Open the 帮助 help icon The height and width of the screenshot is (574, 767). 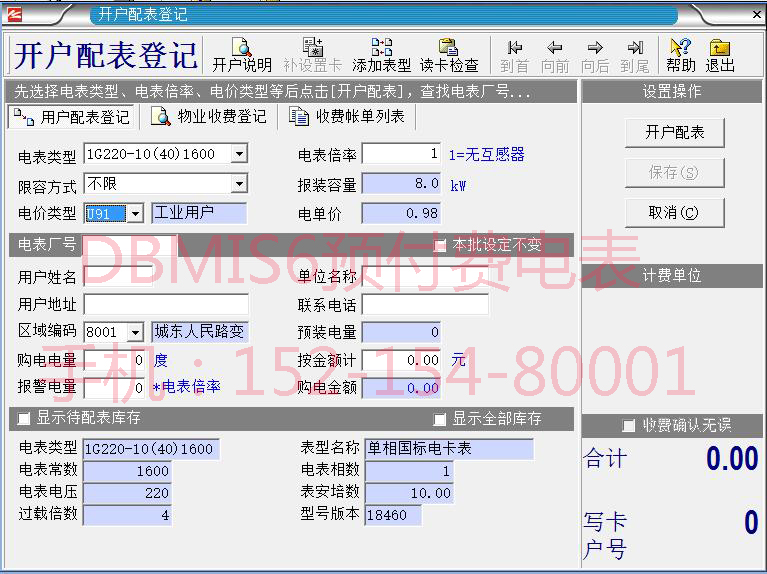pyautogui.click(x=680, y=54)
